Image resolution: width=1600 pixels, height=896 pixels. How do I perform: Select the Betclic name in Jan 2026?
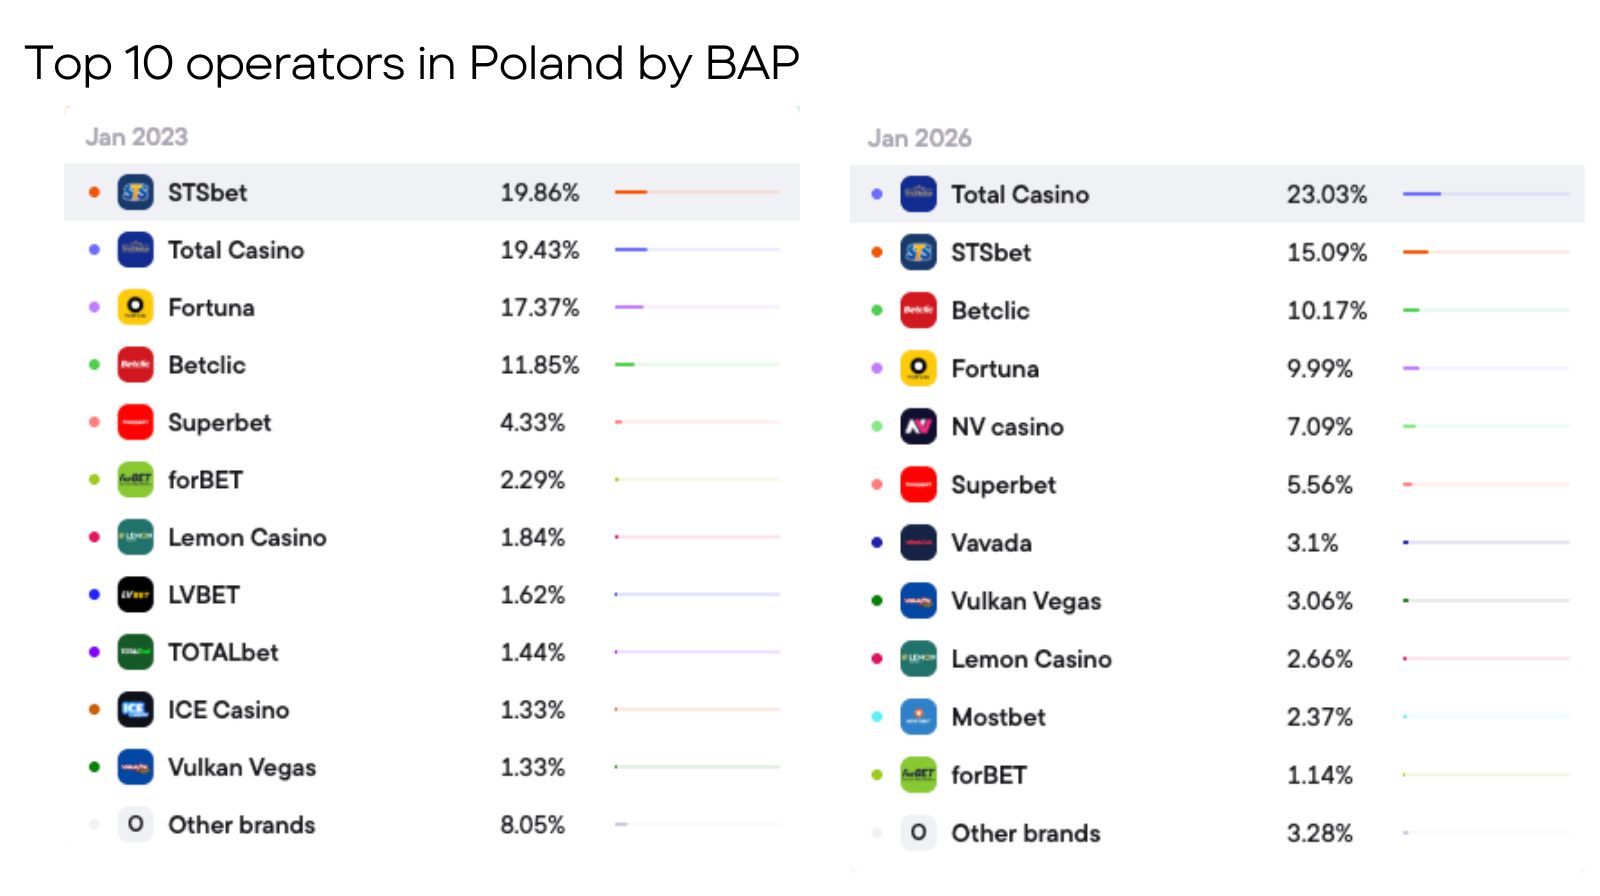click(x=990, y=311)
